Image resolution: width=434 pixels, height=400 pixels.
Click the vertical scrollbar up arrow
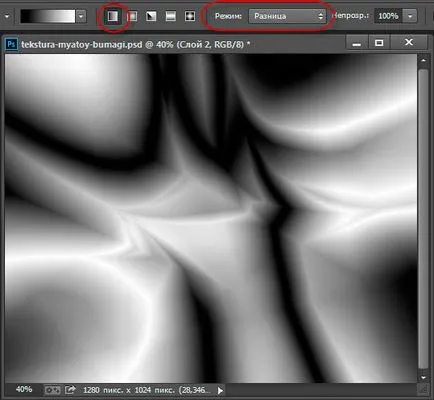coord(423,61)
